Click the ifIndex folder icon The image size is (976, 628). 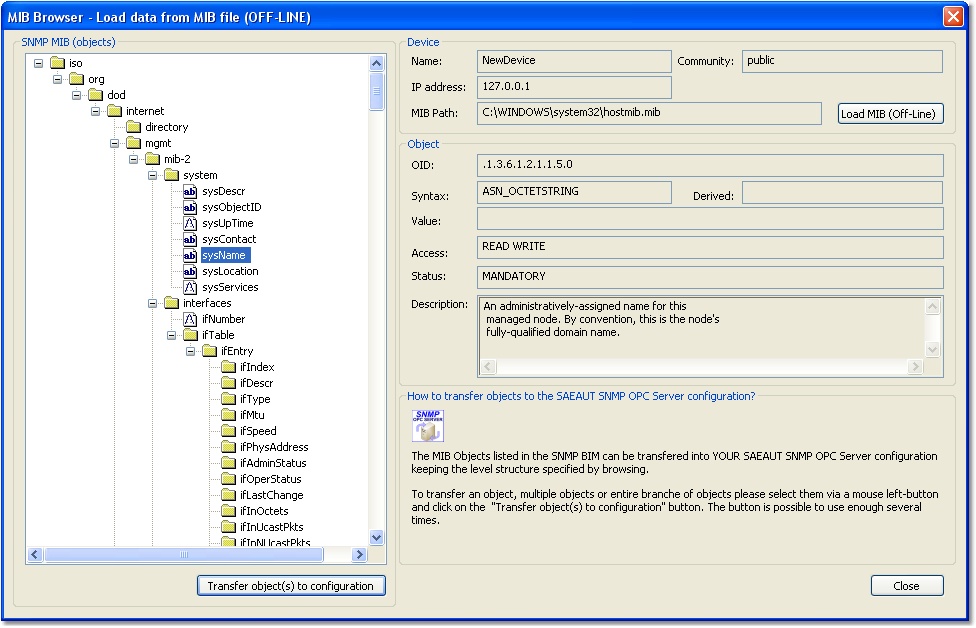click(229, 367)
